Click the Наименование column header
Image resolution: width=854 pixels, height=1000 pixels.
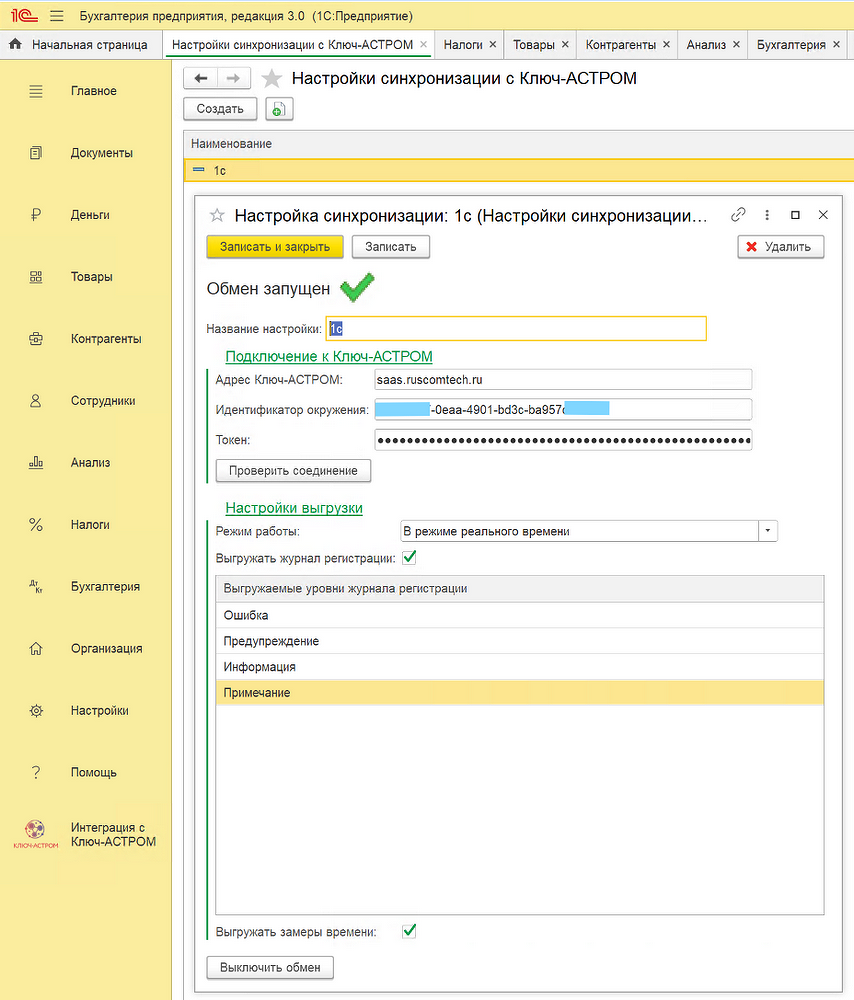519,144
